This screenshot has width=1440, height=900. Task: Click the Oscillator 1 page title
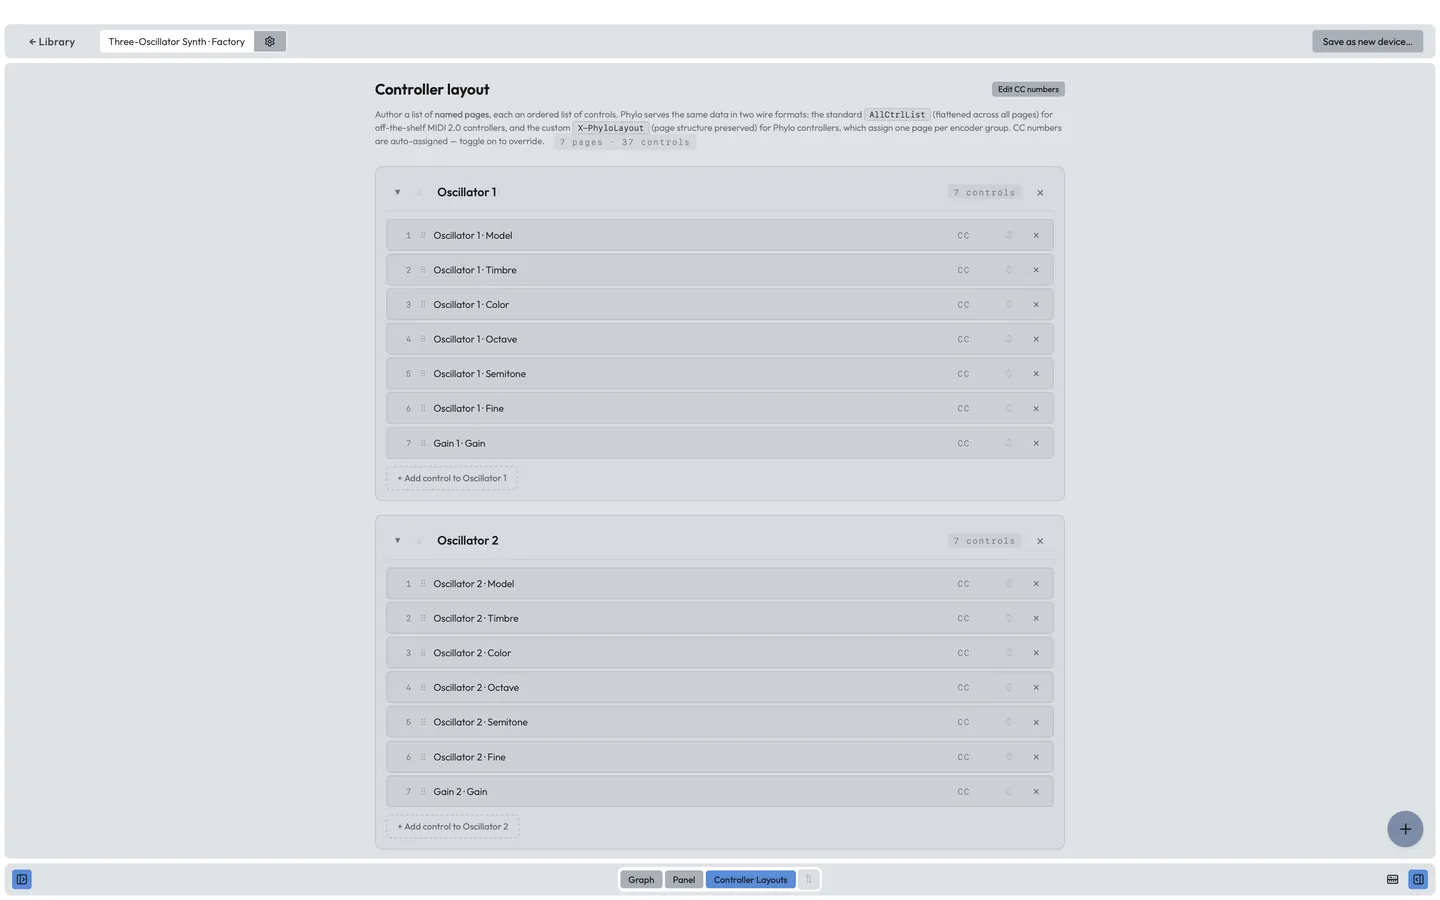(467, 192)
